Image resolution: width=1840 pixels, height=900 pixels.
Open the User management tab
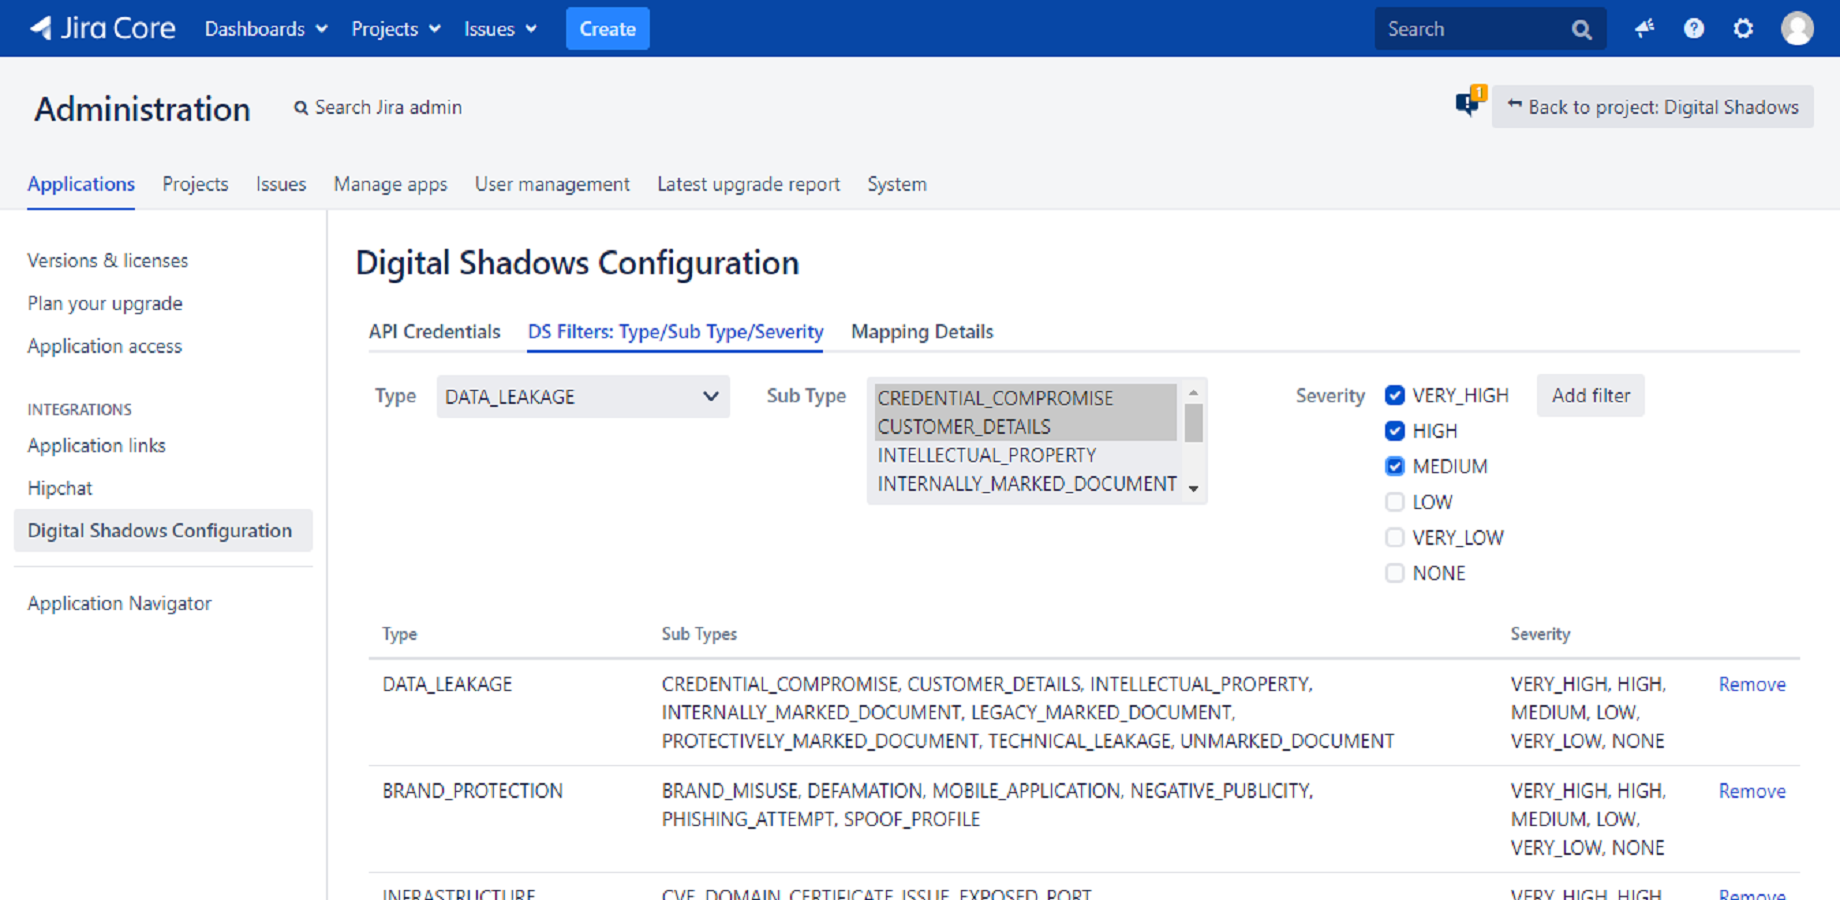click(x=552, y=184)
